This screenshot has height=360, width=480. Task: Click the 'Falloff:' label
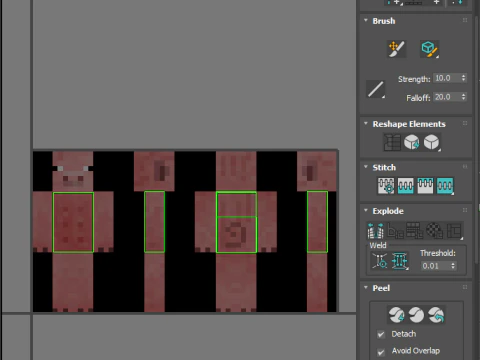pos(418,98)
